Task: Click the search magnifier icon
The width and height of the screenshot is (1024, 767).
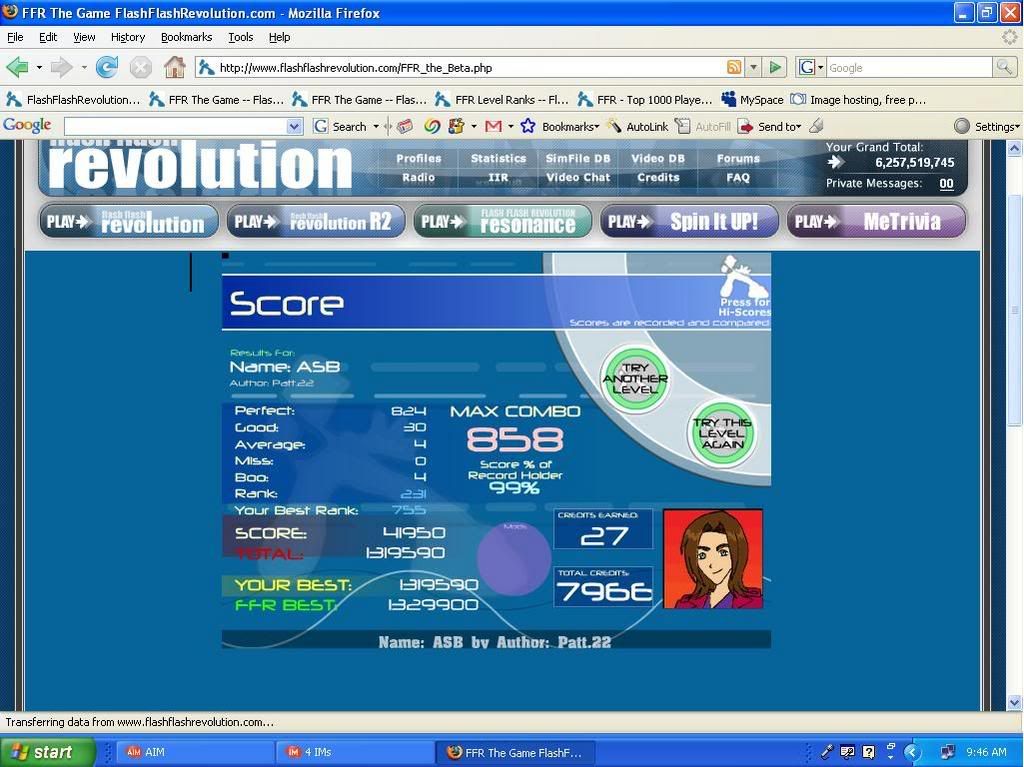Action: click(1004, 68)
